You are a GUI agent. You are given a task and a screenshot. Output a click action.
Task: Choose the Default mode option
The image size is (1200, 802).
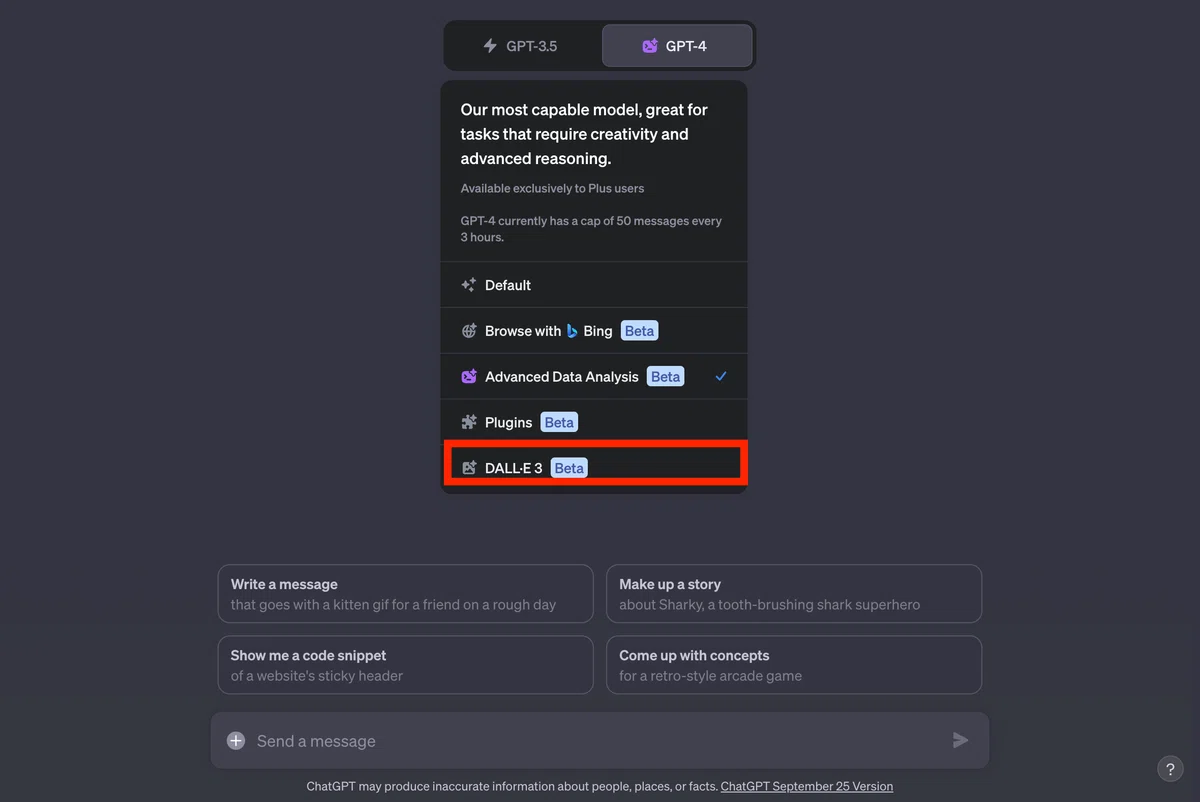tap(594, 285)
